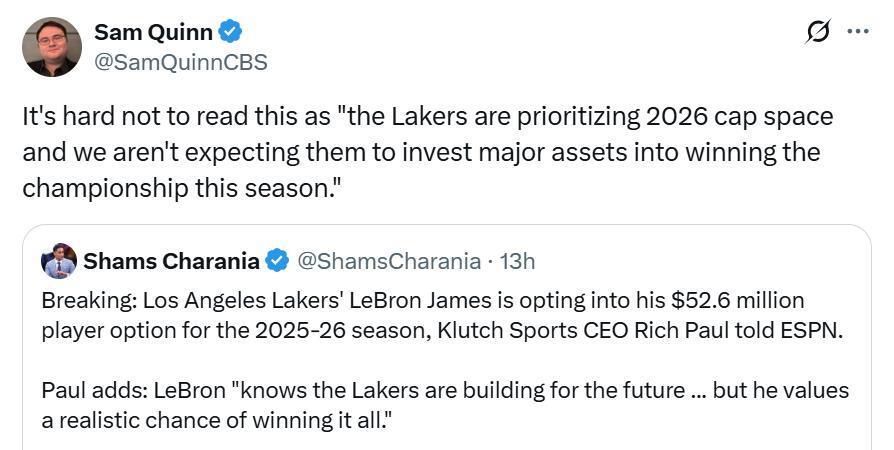Open the Shams Charania display name

(172, 261)
